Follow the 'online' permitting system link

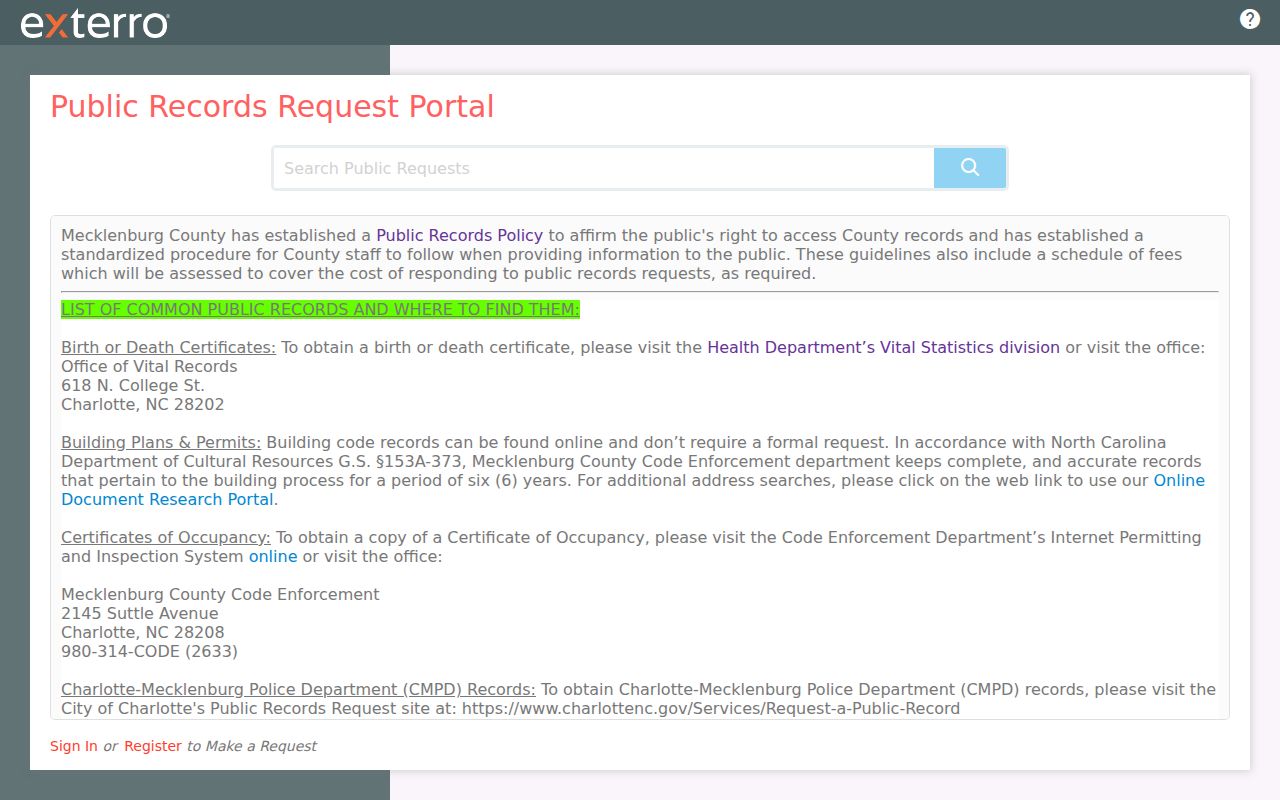click(x=273, y=556)
